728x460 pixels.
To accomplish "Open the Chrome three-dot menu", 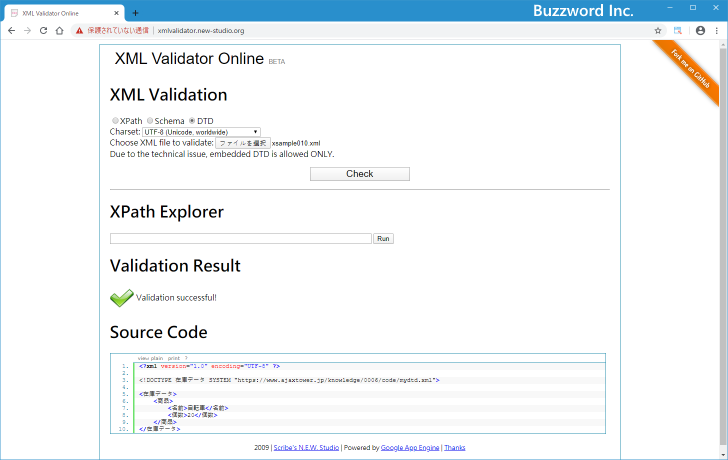I will [717, 31].
